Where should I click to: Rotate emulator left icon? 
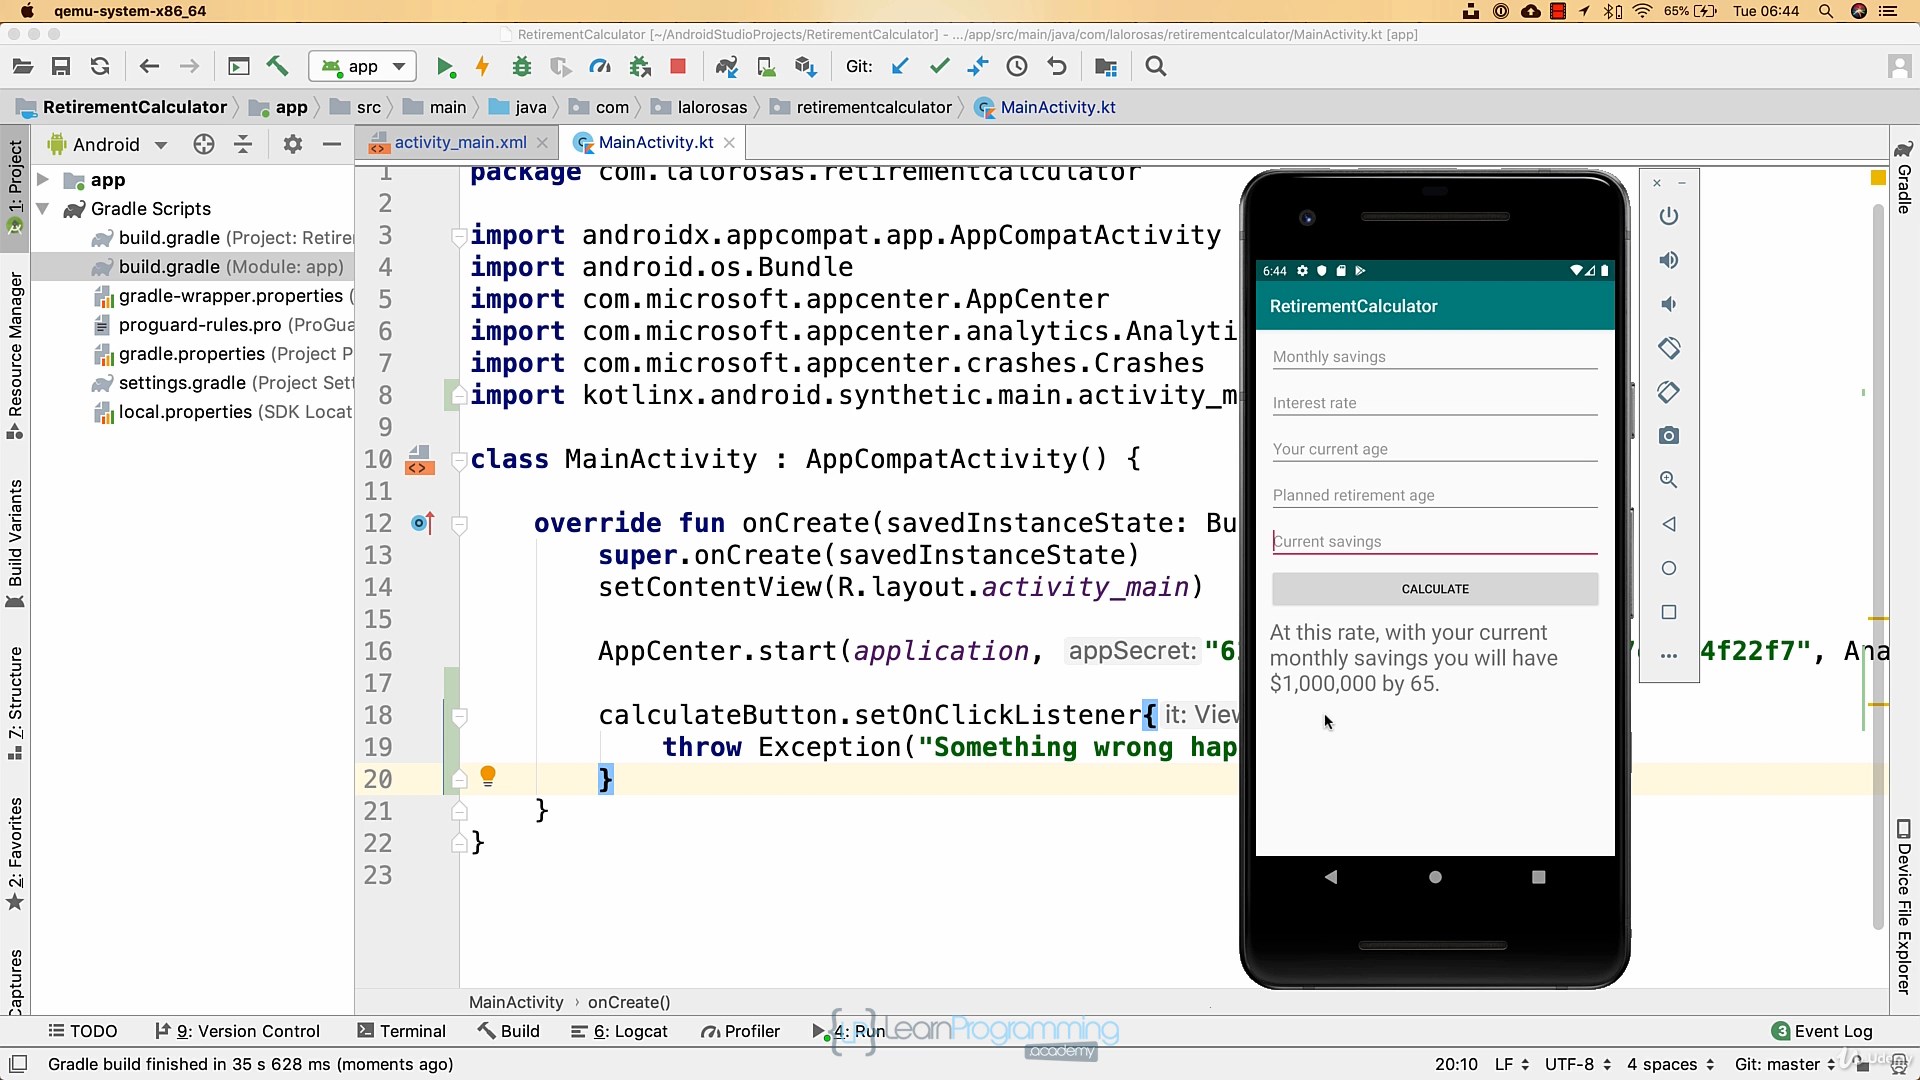(x=1668, y=348)
